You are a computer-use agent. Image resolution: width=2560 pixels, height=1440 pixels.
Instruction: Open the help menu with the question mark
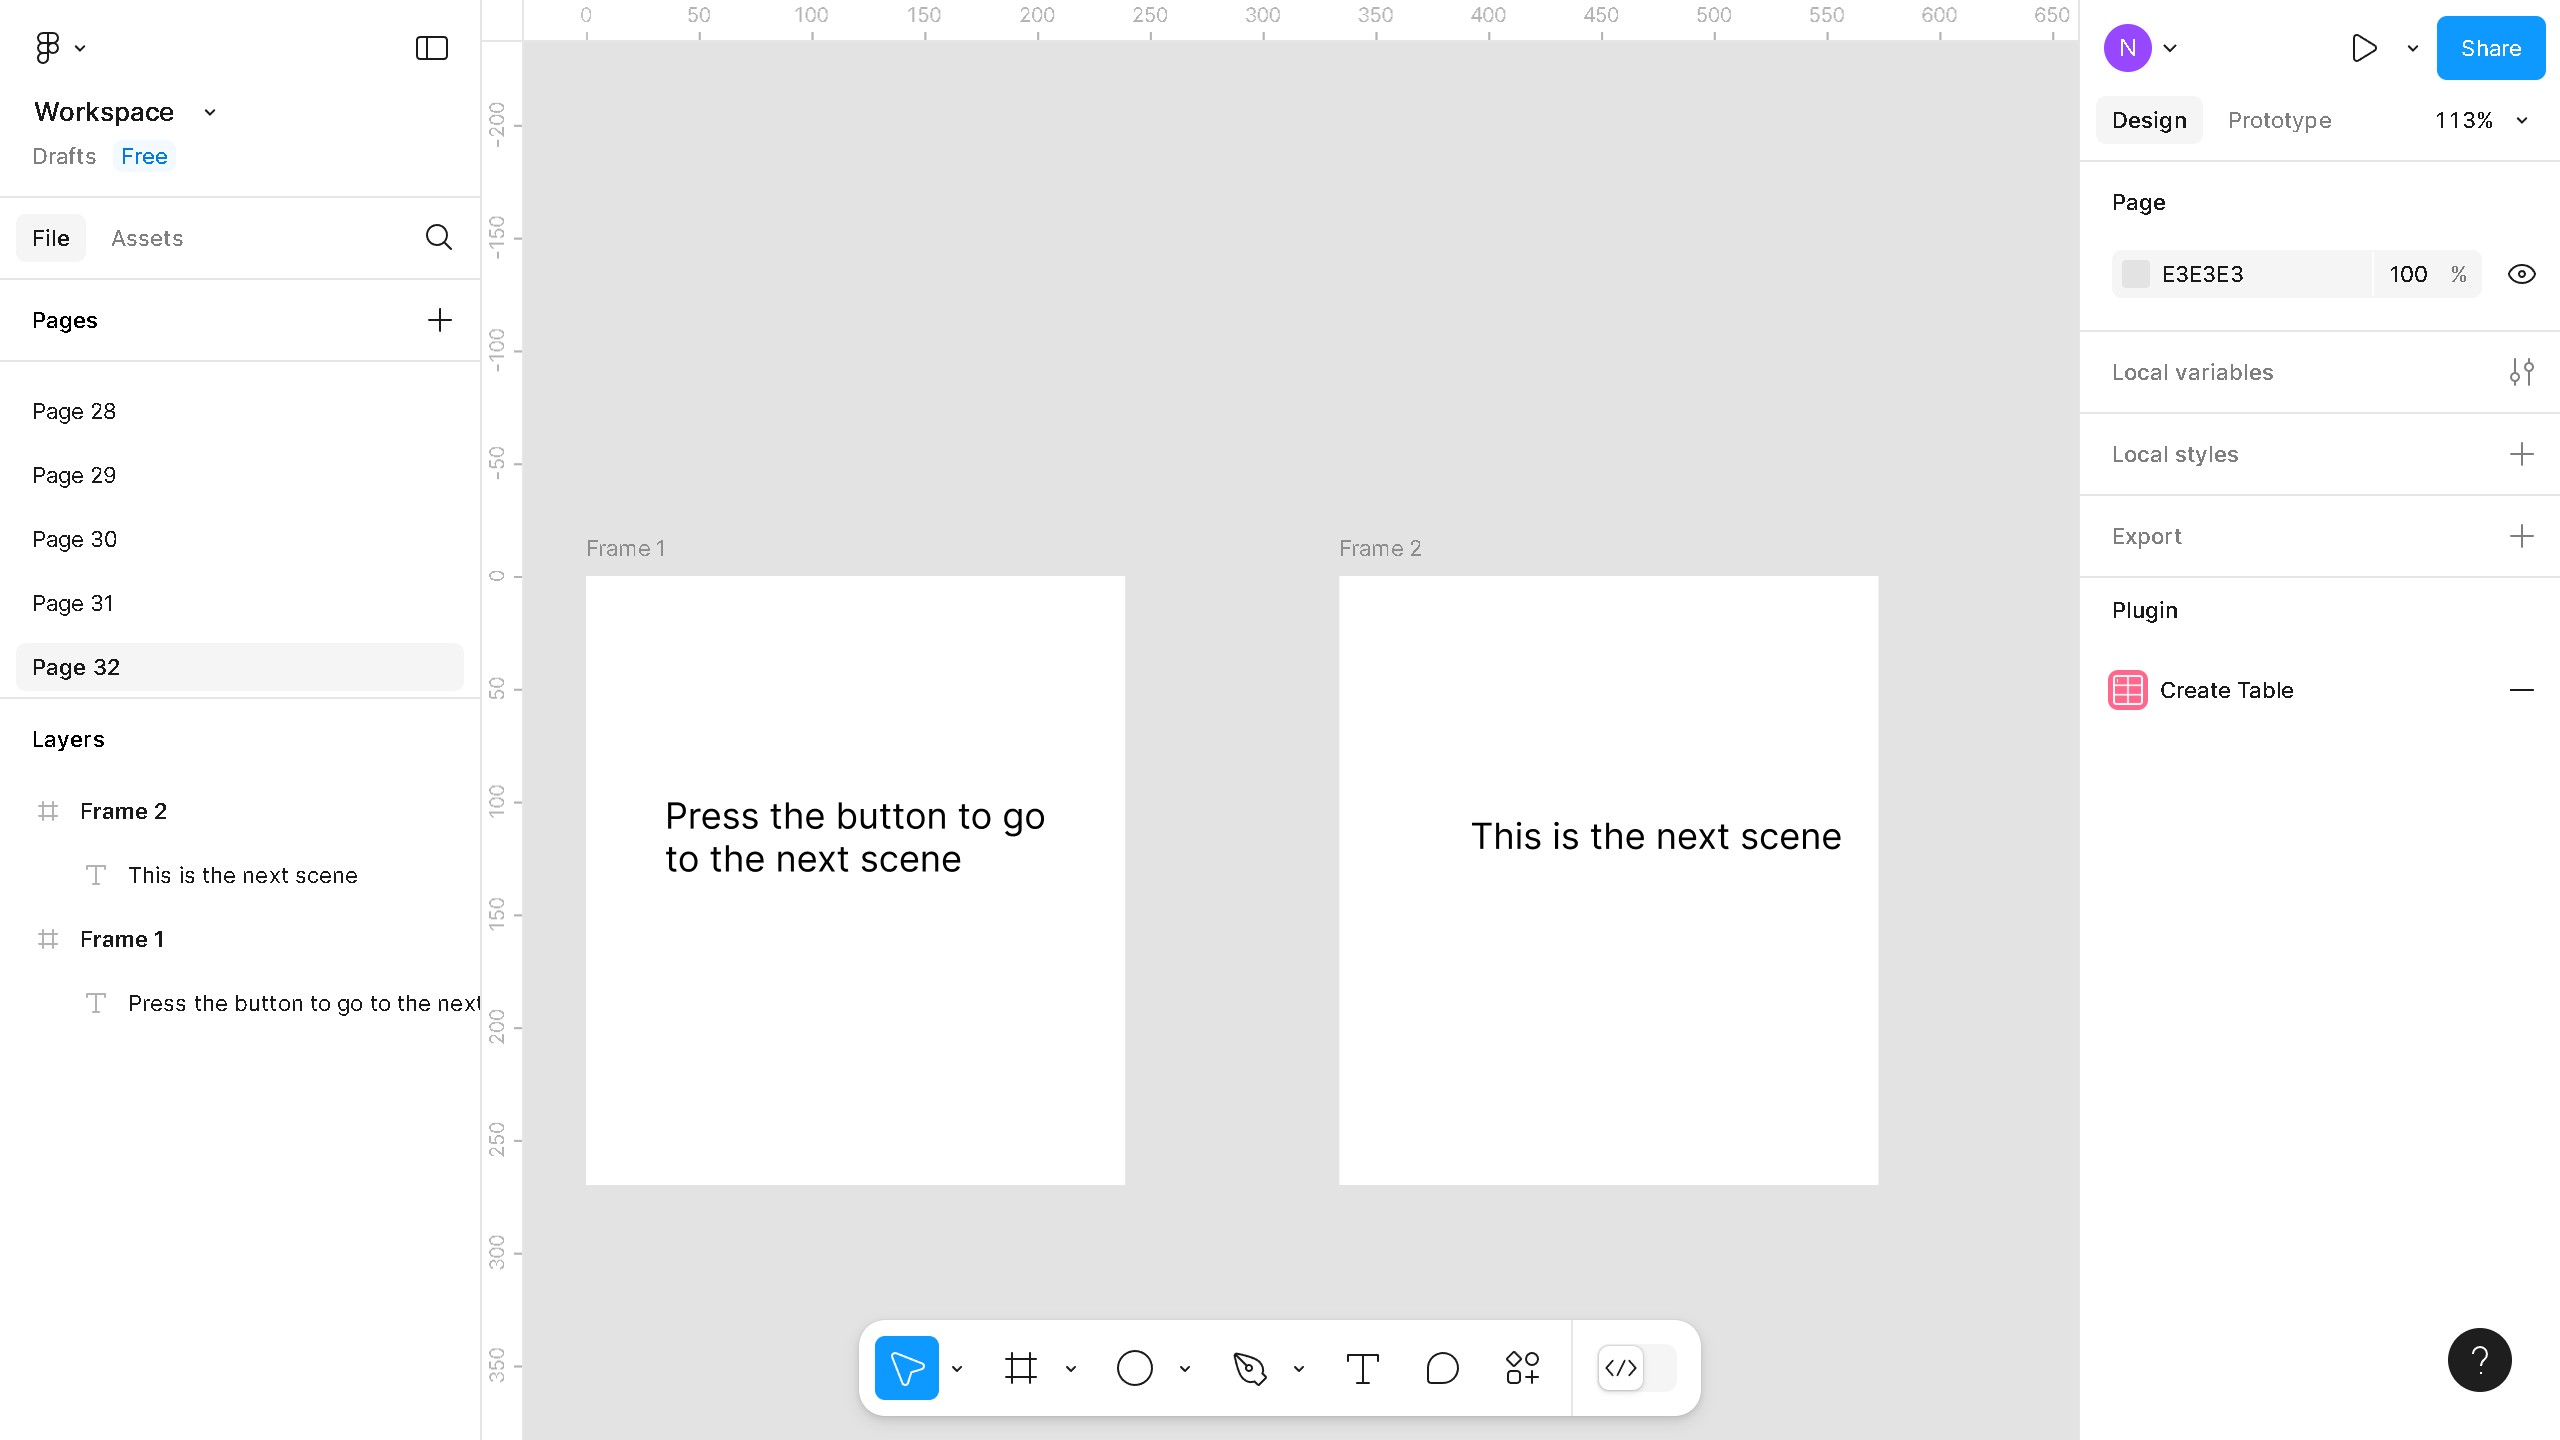2479,1359
